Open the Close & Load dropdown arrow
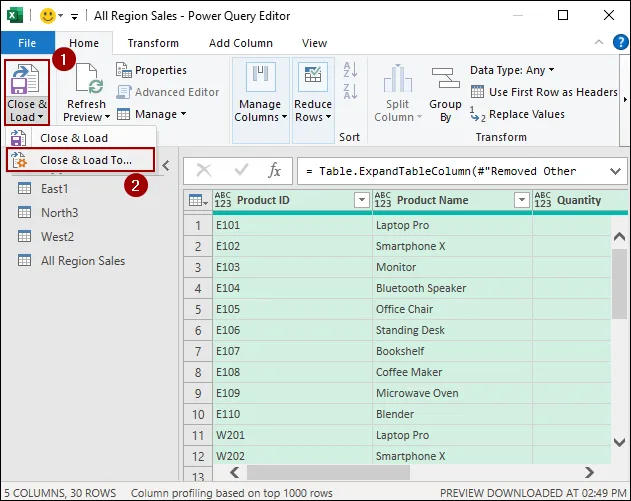This screenshot has height=501, width=631. 40,117
